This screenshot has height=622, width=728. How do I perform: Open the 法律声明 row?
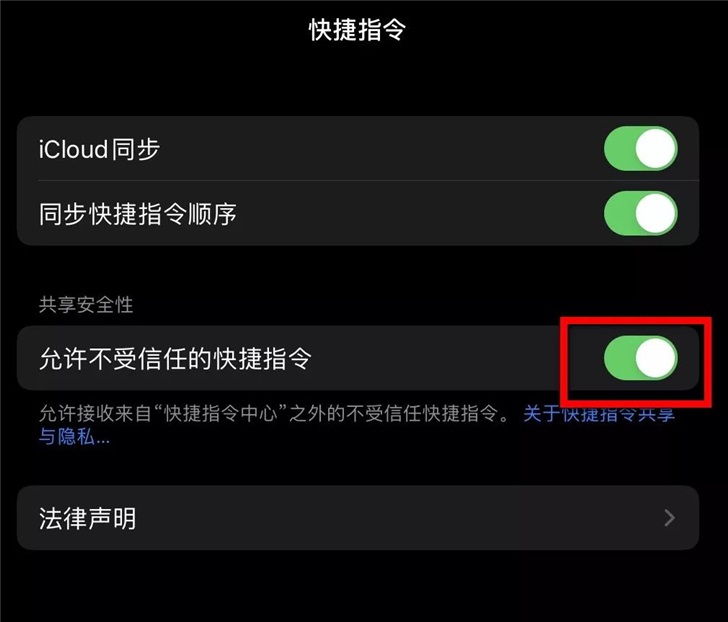click(358, 518)
